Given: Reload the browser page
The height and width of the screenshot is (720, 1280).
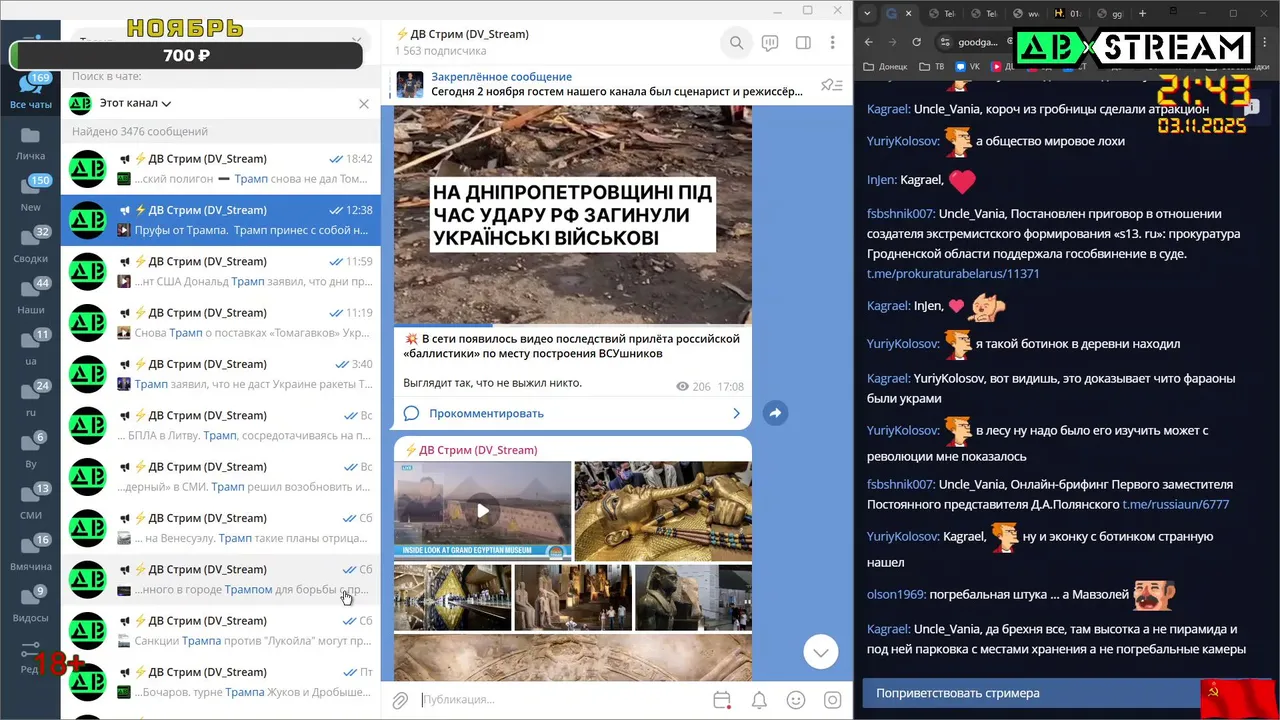Looking at the screenshot, I should (917, 42).
